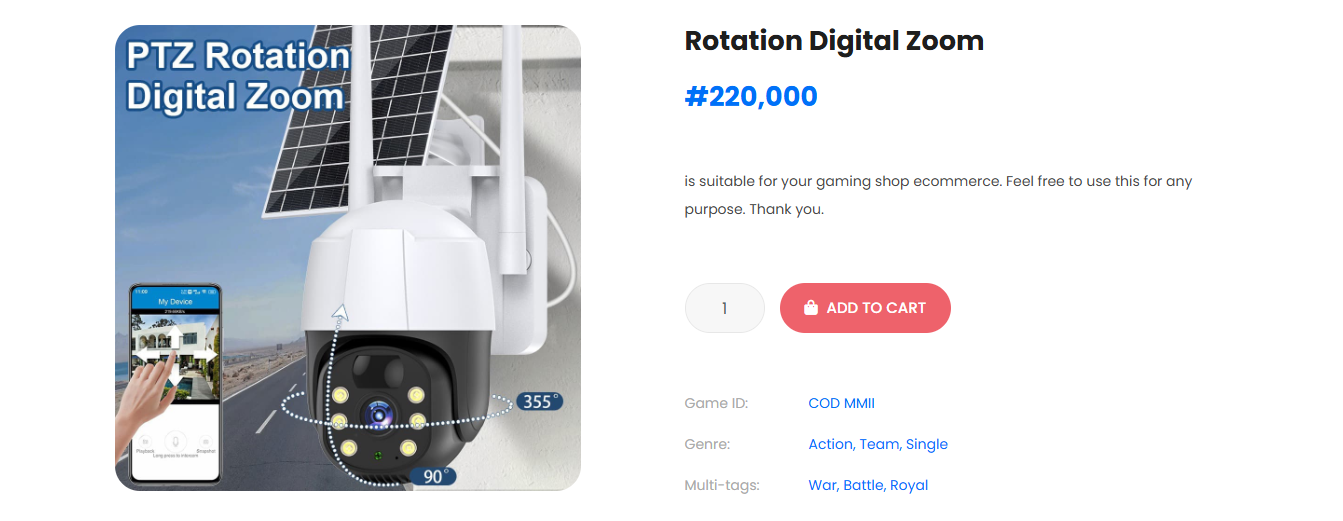Viewport: 1343px width, 521px height.
Task: Select the Team genre link
Action: (879, 444)
